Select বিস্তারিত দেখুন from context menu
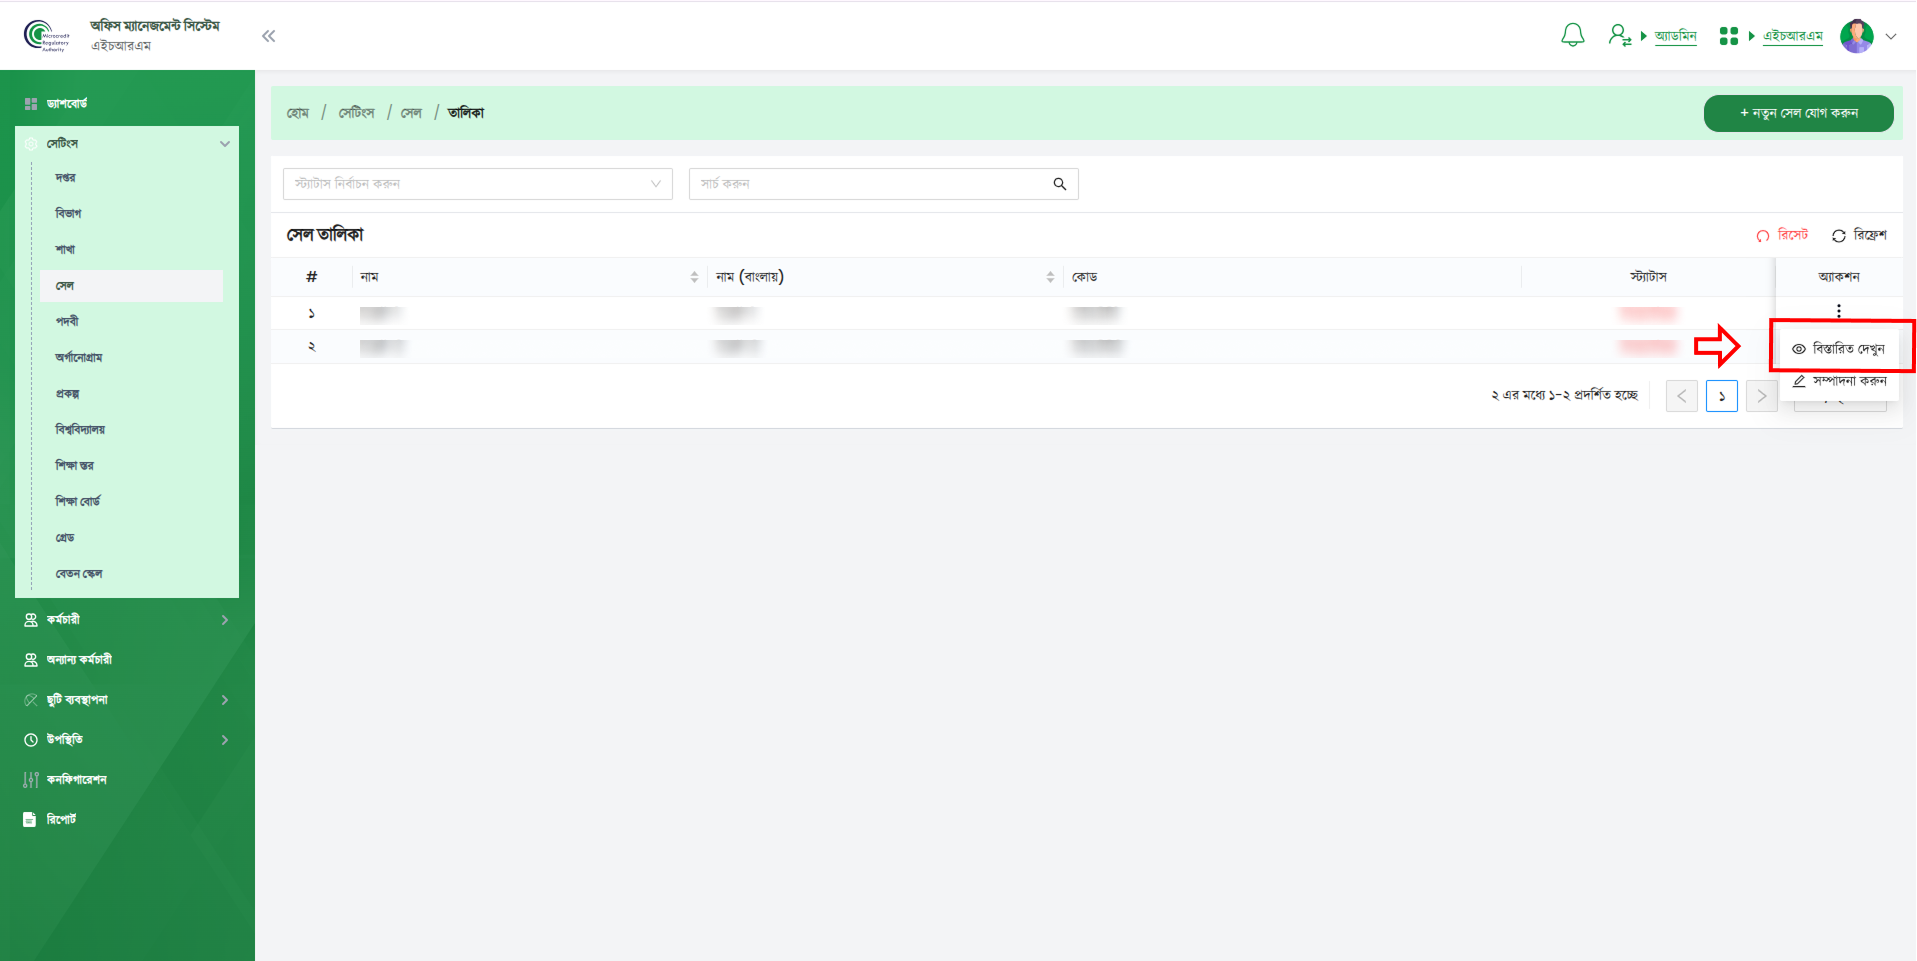 coord(1839,349)
